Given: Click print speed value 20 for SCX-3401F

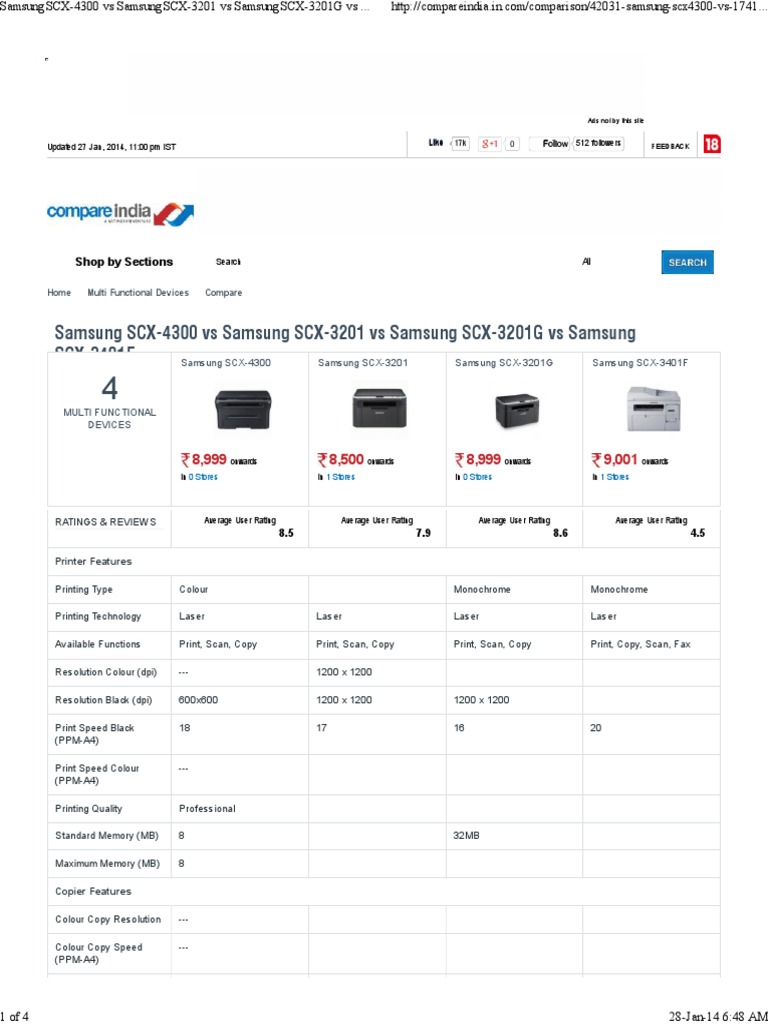Looking at the screenshot, I should 596,728.
